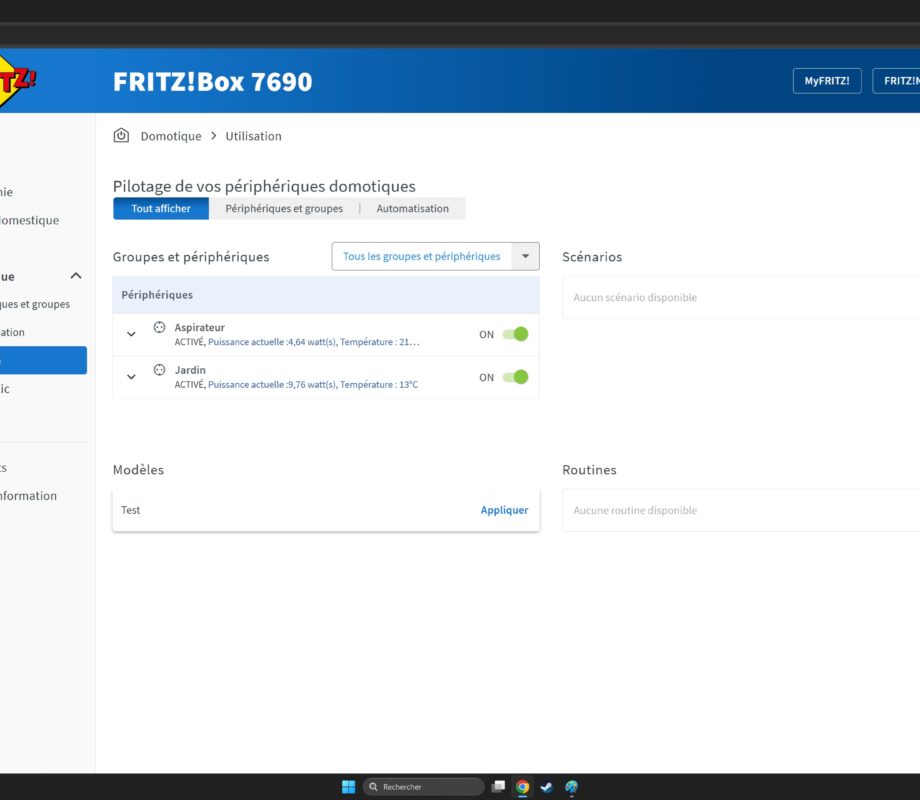
Task: Open the globe app icon in taskbar
Action: 571,787
